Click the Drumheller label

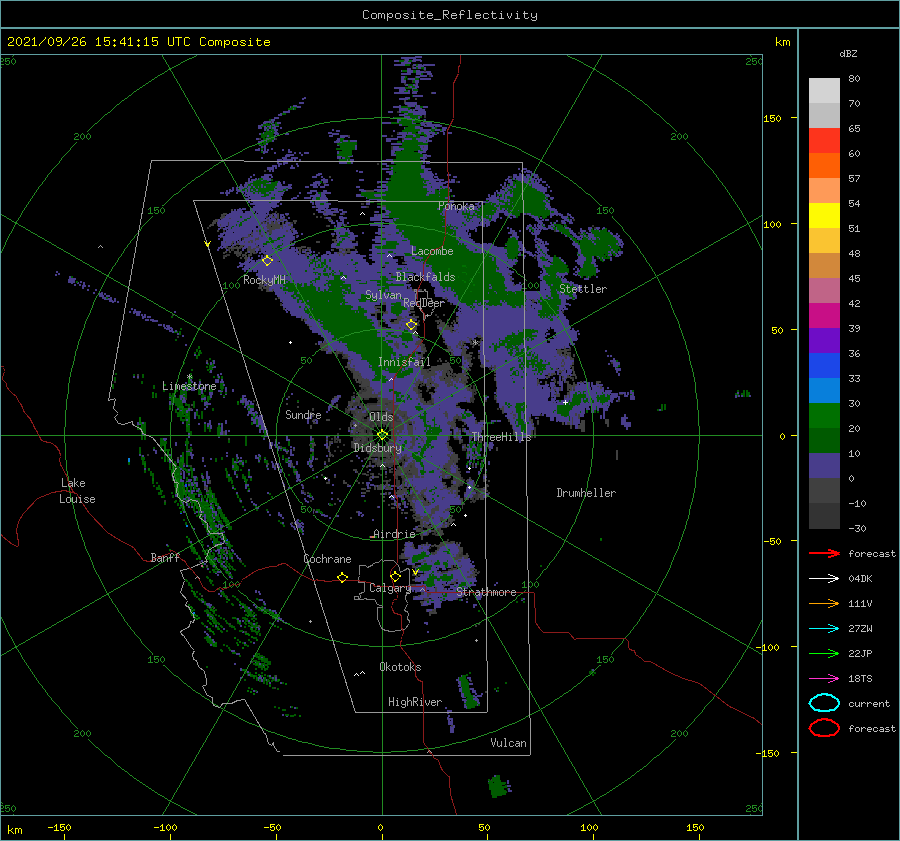point(586,493)
